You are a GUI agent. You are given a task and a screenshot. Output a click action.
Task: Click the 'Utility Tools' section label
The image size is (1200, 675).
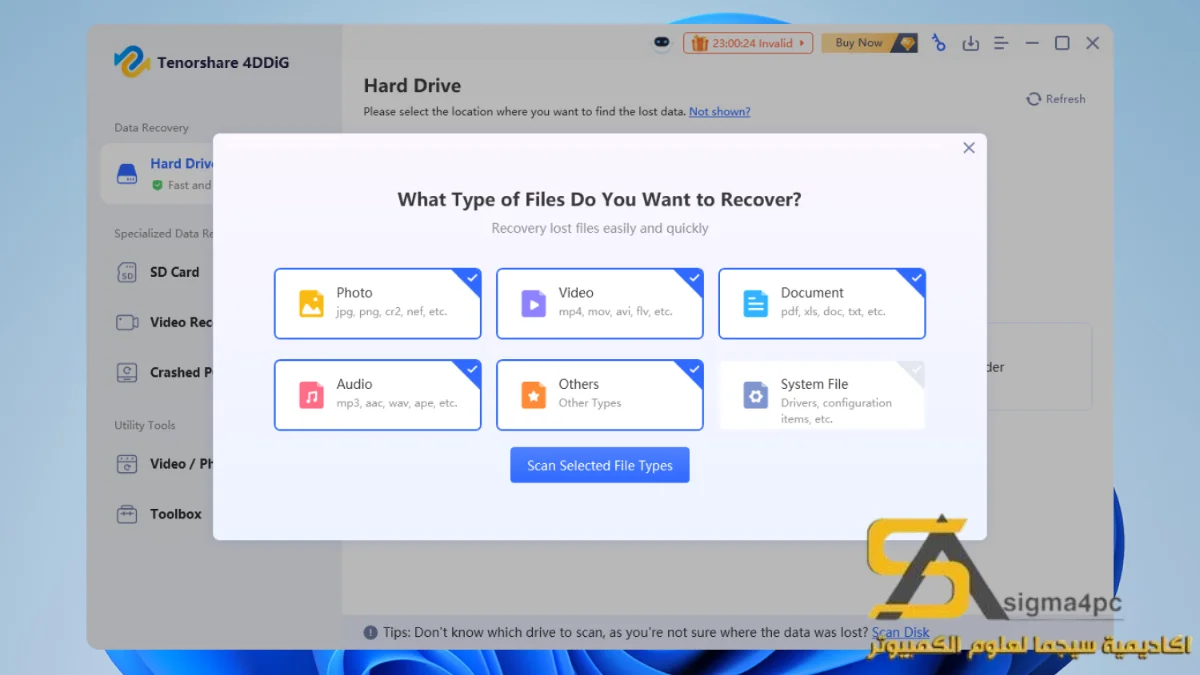[x=145, y=425]
